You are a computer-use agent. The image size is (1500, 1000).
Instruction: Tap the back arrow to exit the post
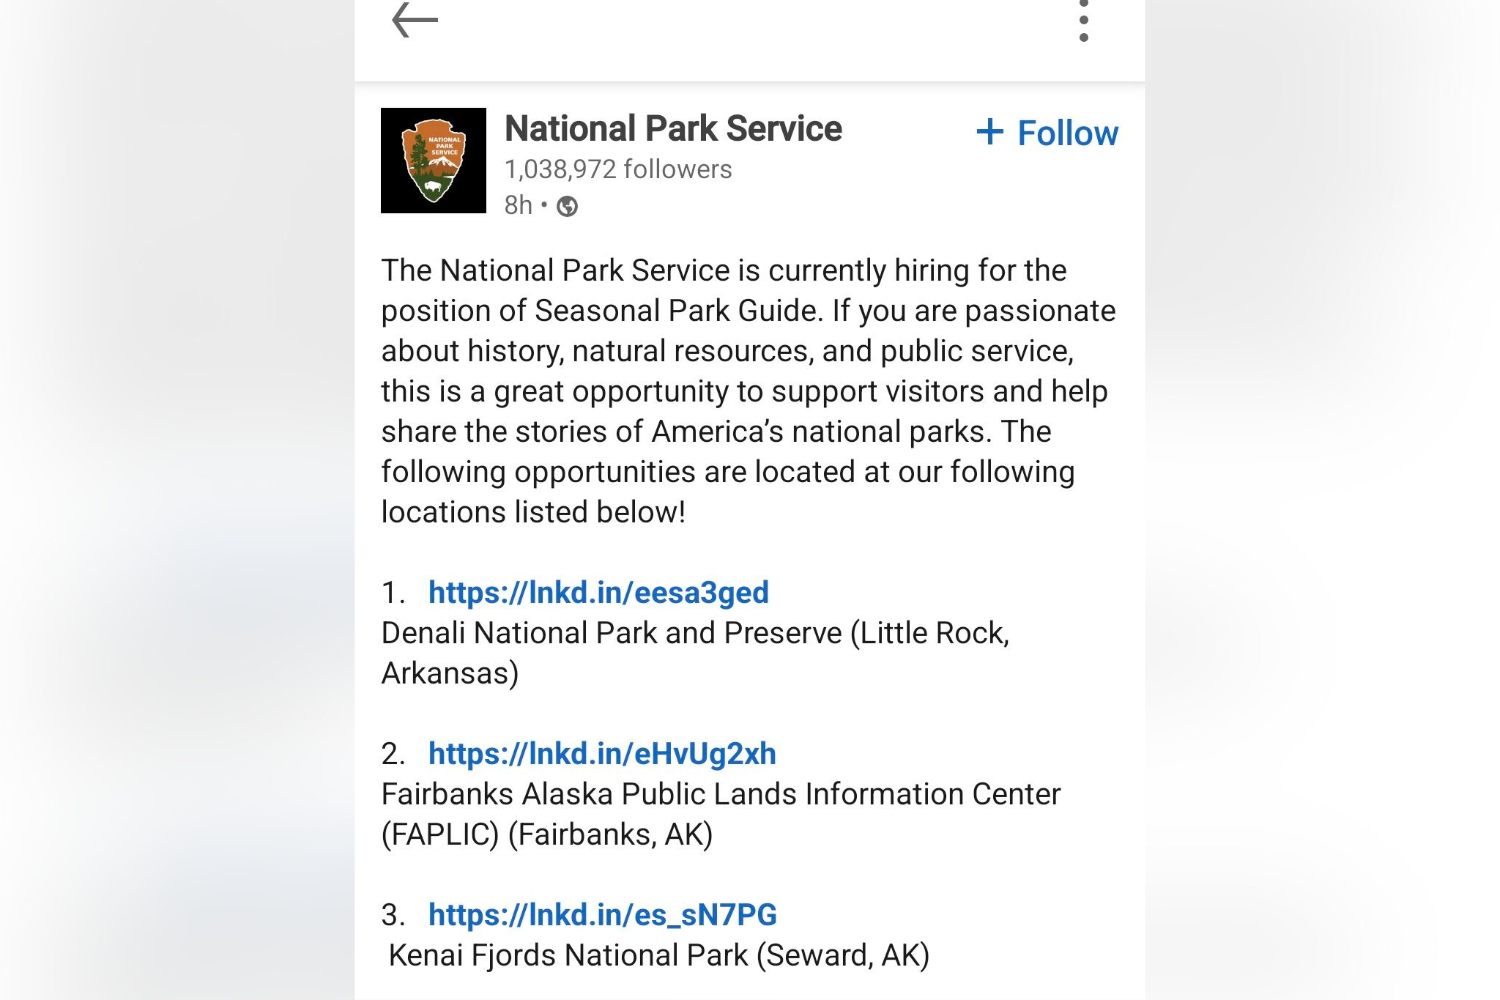[413, 20]
